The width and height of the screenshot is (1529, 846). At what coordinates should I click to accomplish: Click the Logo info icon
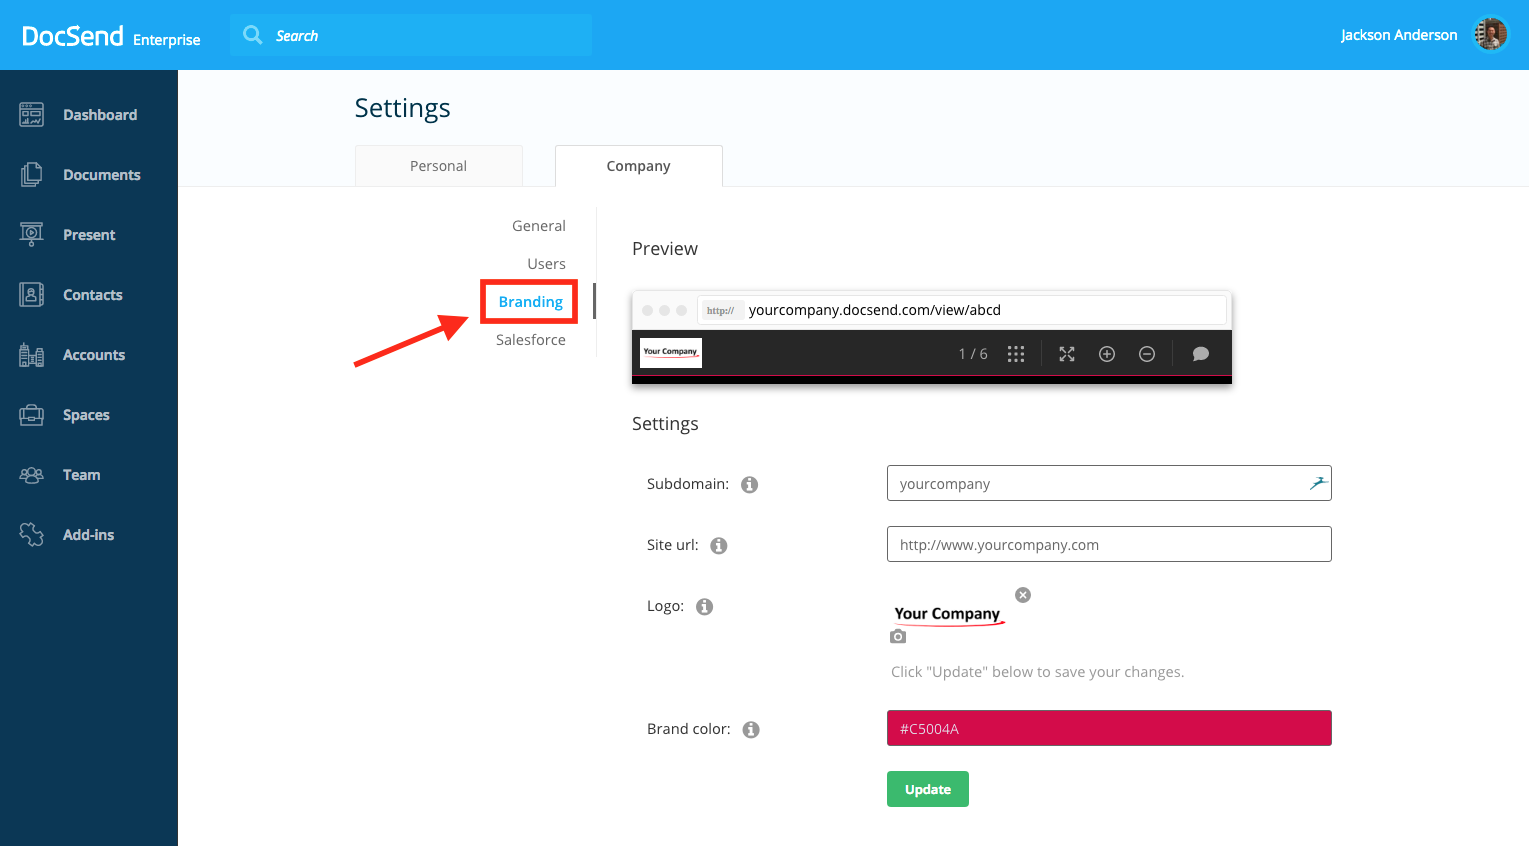pos(704,607)
